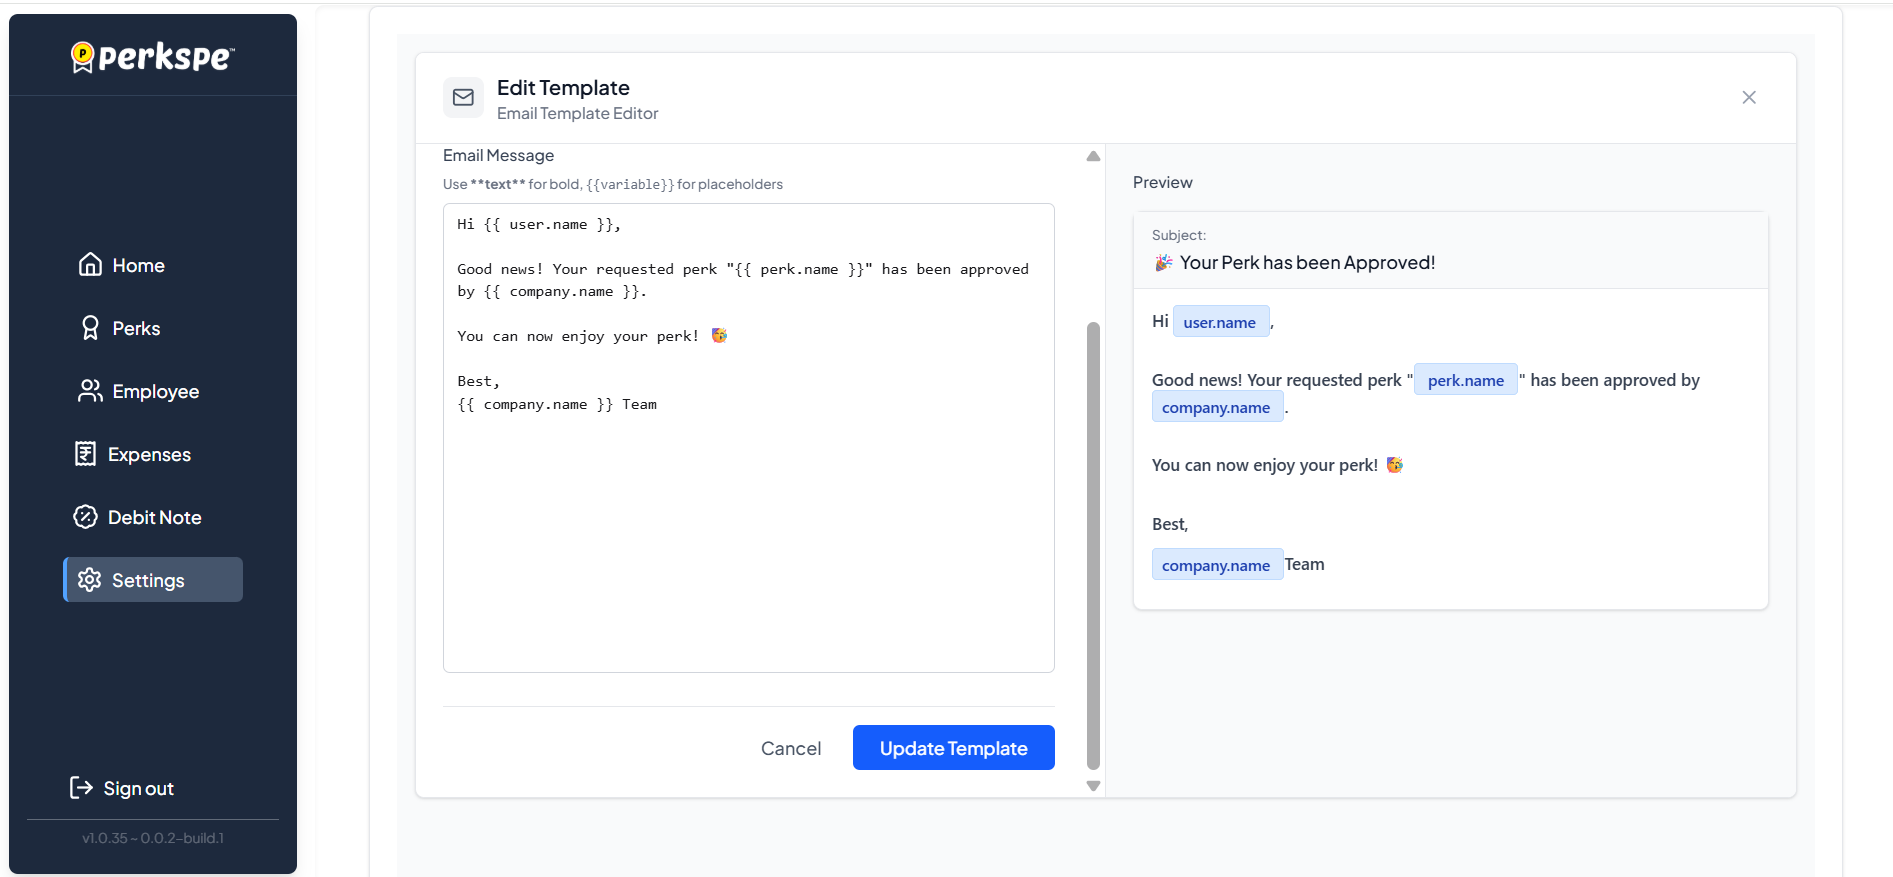Cancel the template edit
This screenshot has width=1893, height=877.
pyautogui.click(x=790, y=748)
